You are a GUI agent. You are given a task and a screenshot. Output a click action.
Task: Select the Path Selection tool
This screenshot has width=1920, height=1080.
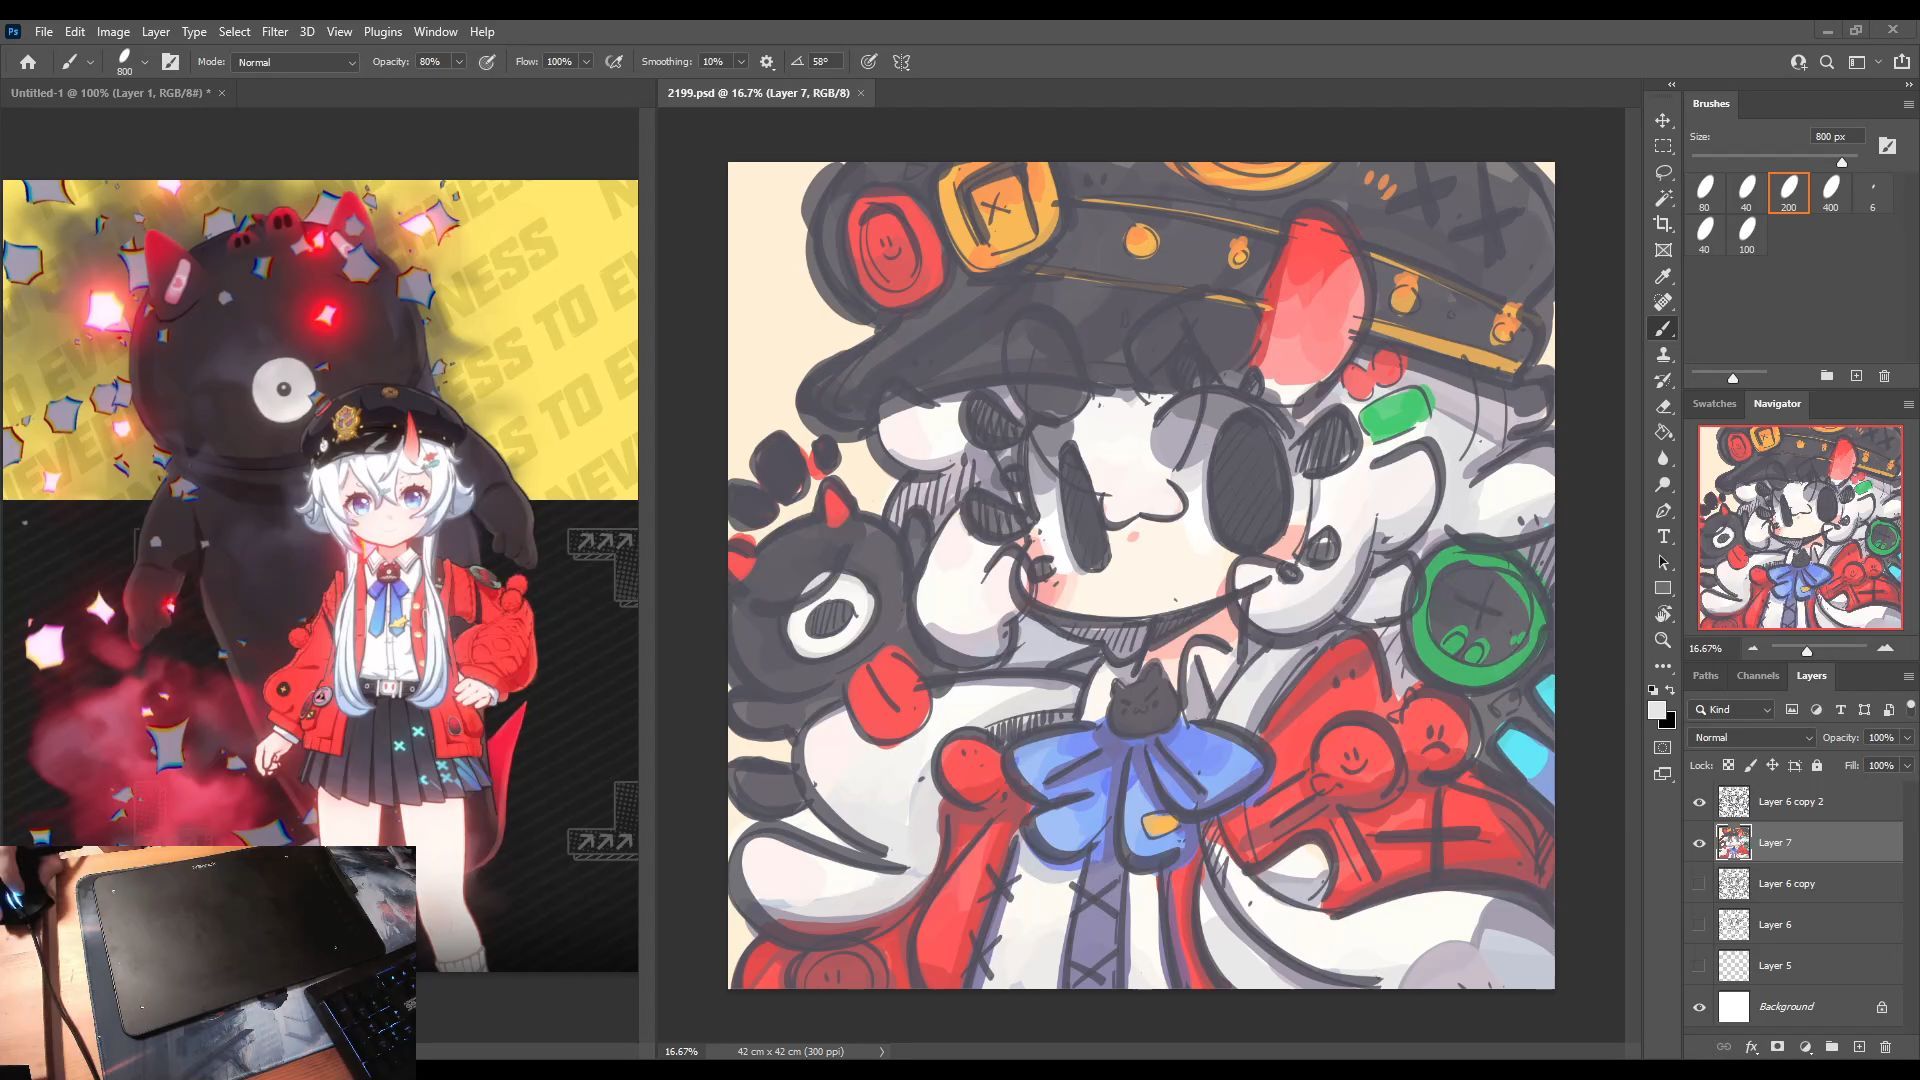point(1663,562)
